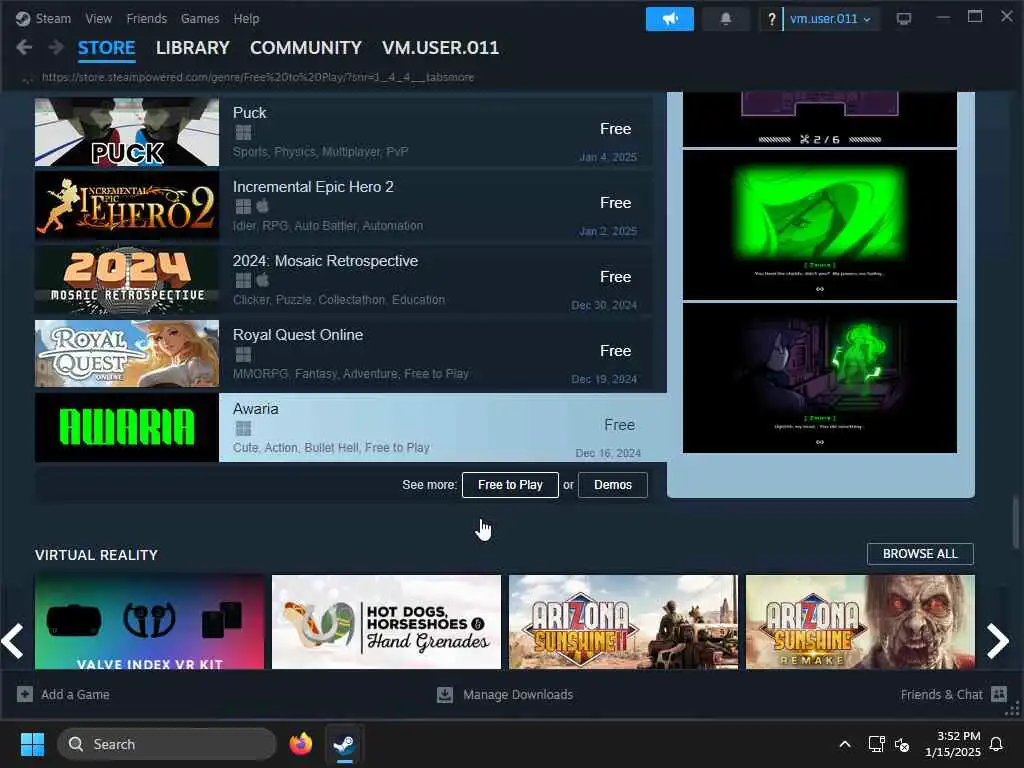This screenshot has width=1024, height=768.
Task: Click the Windows icon under Awaria
Action: [243, 428]
